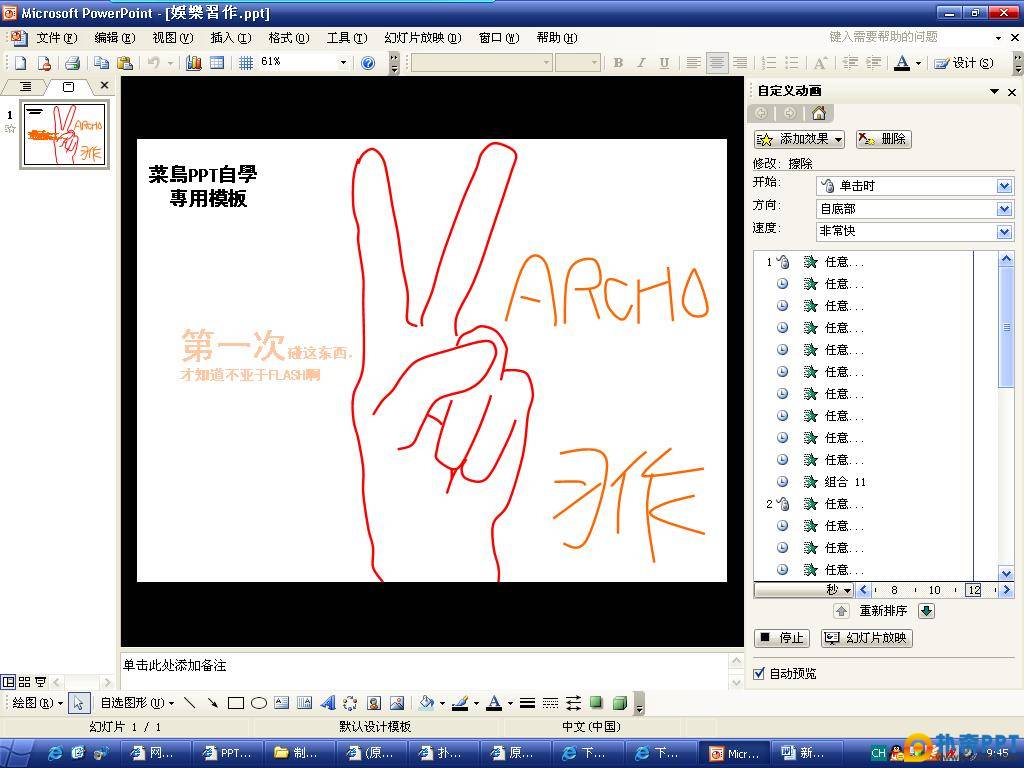Click the 设计(S) button

[x=964, y=63]
